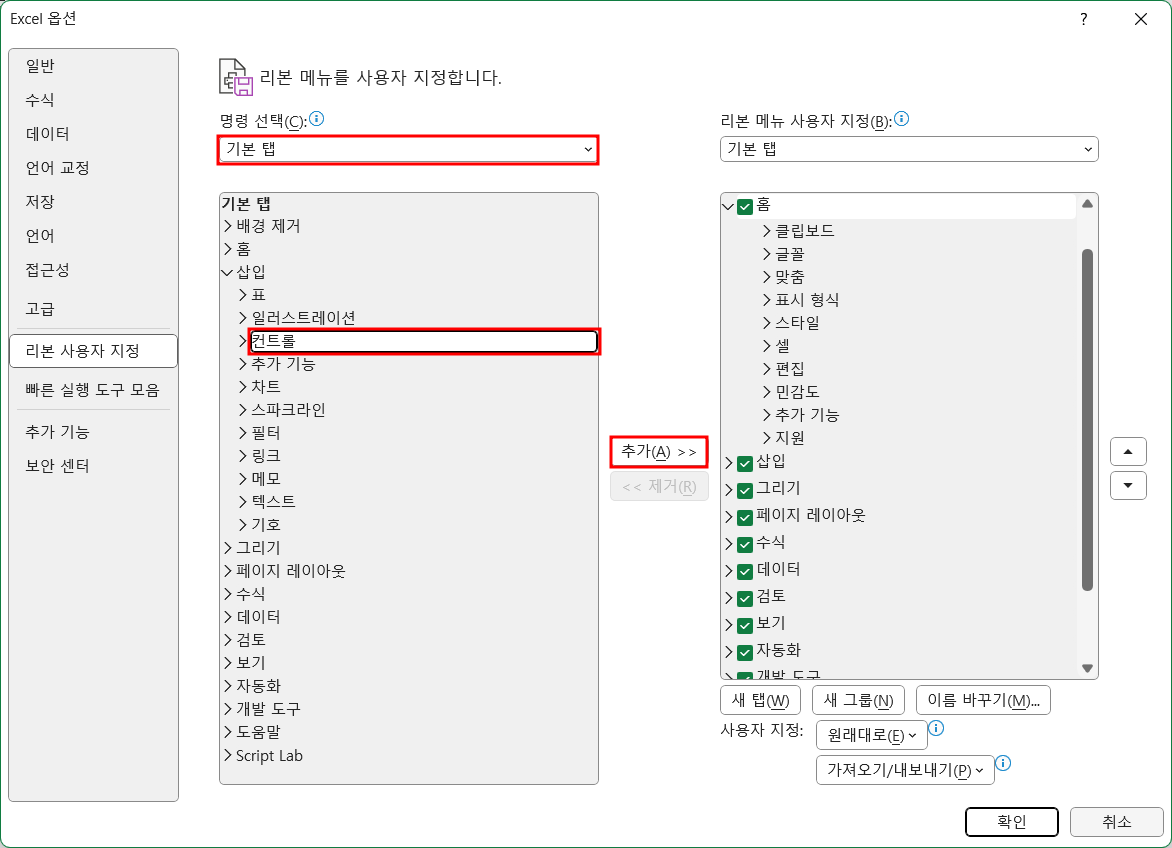Select 컨트롤 item in left tree

pos(424,341)
